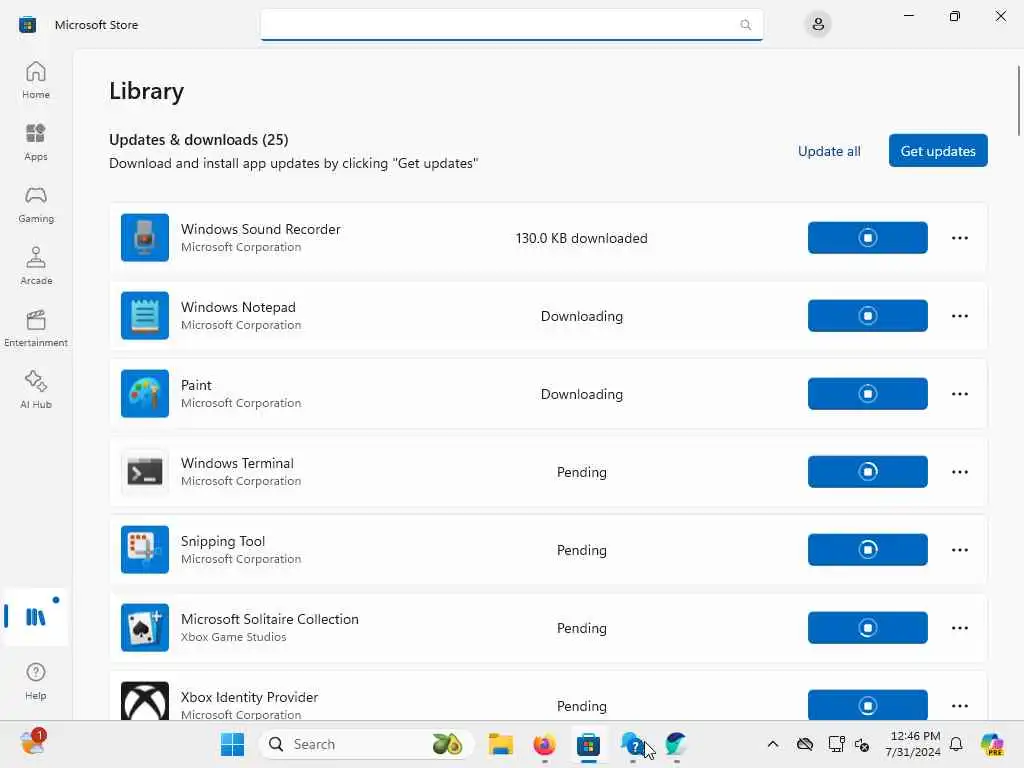Cancel the pending Snipping Tool update

(x=867, y=550)
